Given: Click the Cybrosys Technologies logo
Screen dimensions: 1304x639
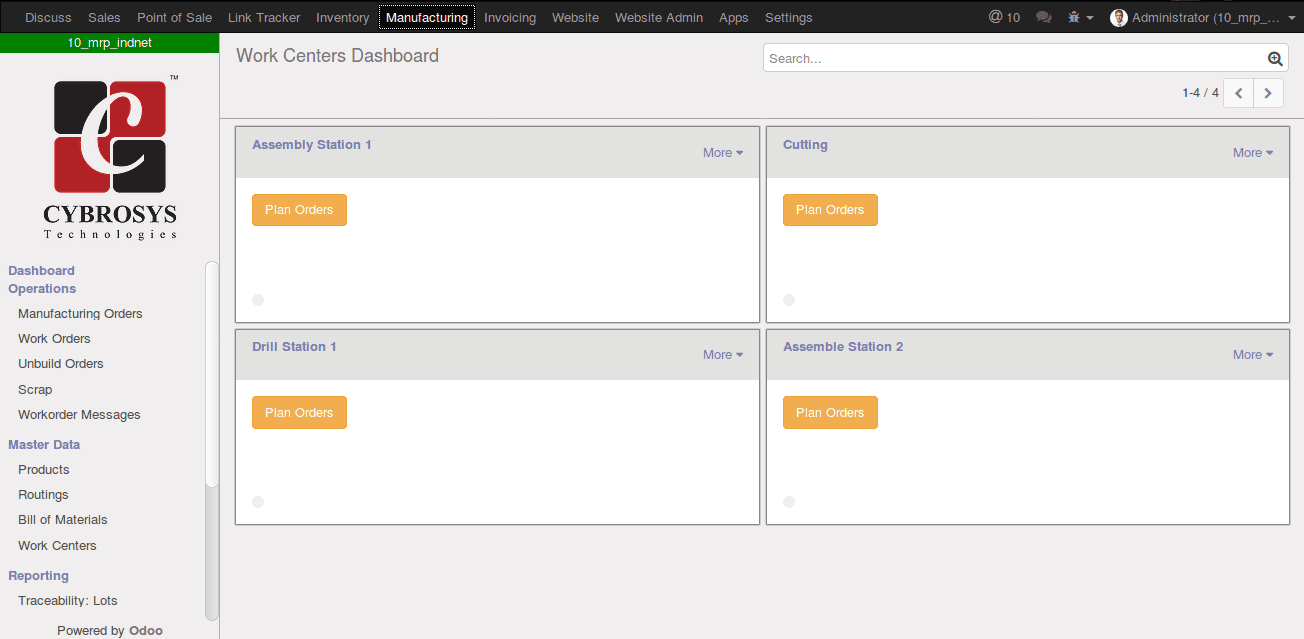Looking at the screenshot, I should tap(110, 157).
